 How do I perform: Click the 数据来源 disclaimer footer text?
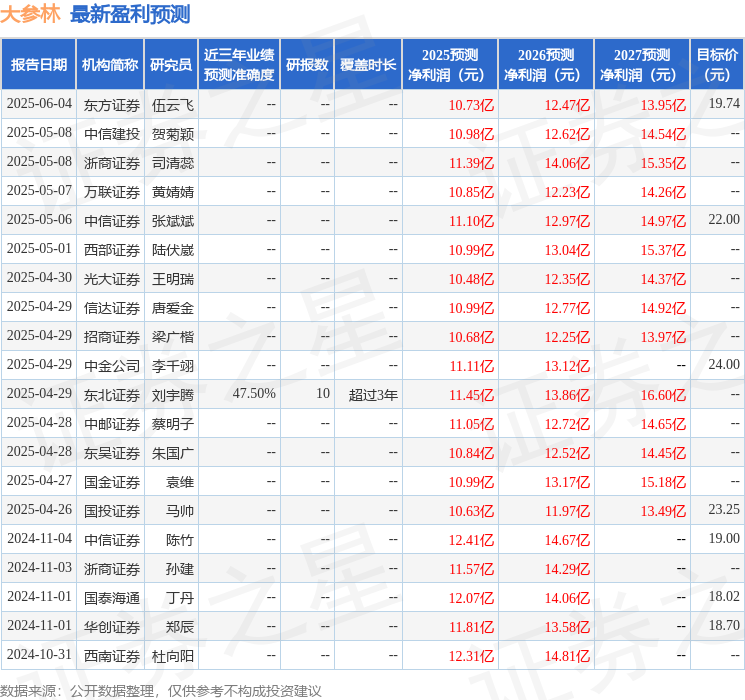pyautogui.click(x=161, y=690)
